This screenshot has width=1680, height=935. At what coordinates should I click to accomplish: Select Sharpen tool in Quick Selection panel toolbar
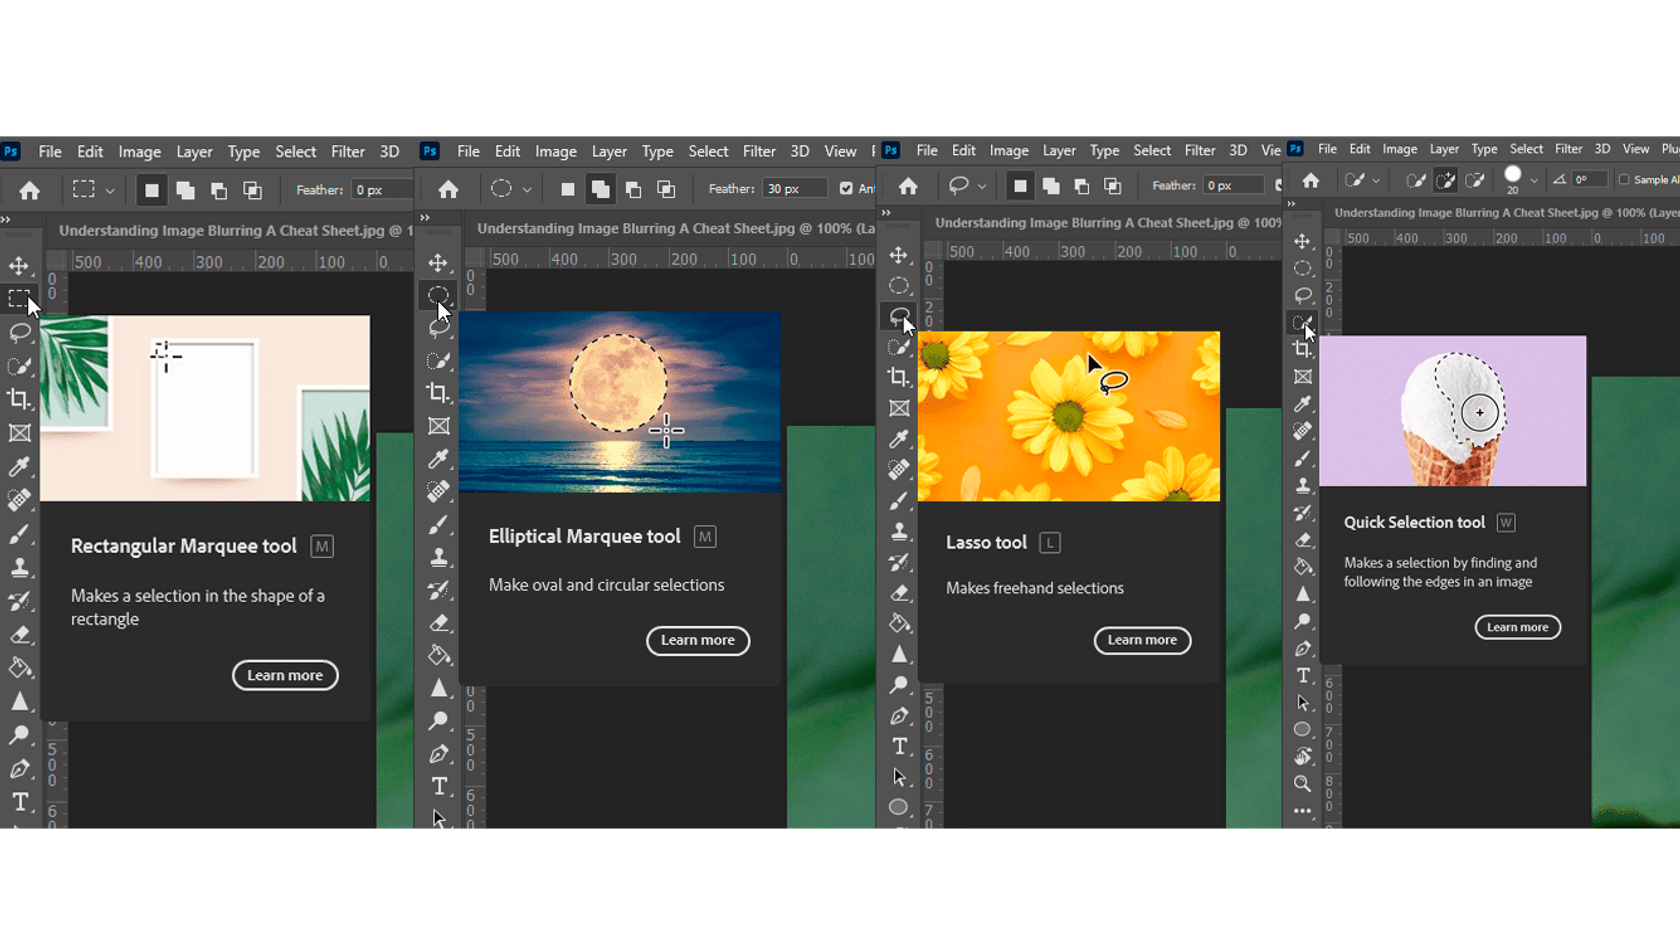click(1302, 594)
